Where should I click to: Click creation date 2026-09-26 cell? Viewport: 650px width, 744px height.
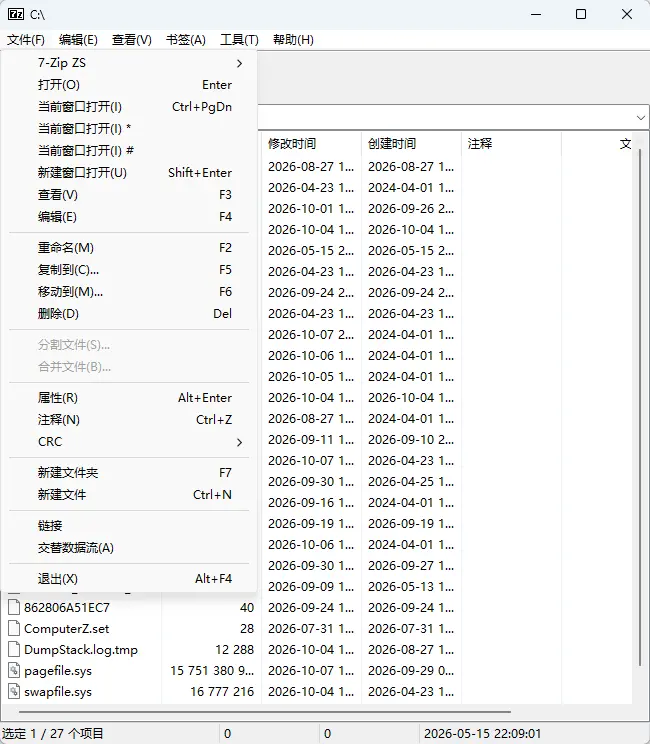click(x=411, y=209)
